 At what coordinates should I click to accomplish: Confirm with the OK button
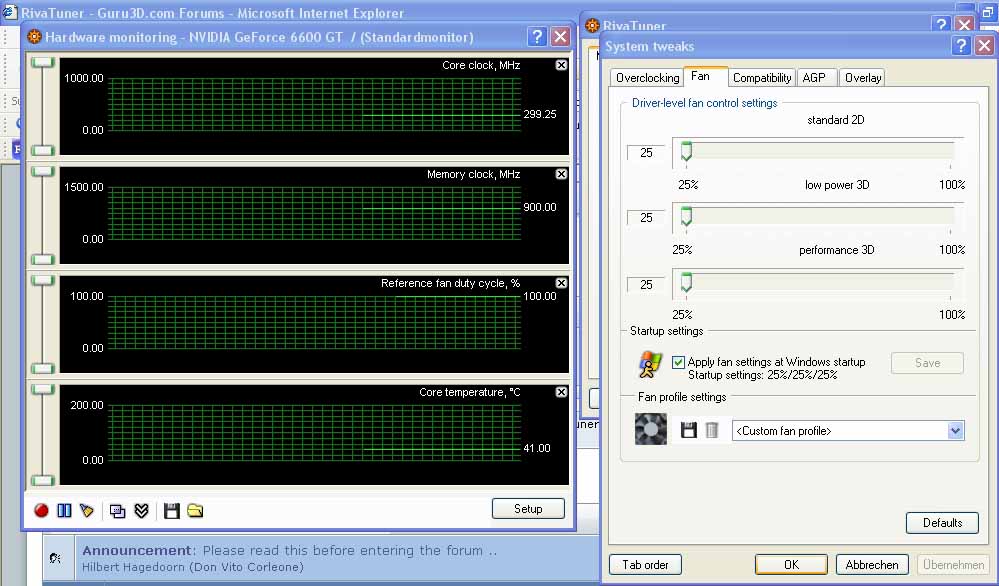click(791, 564)
